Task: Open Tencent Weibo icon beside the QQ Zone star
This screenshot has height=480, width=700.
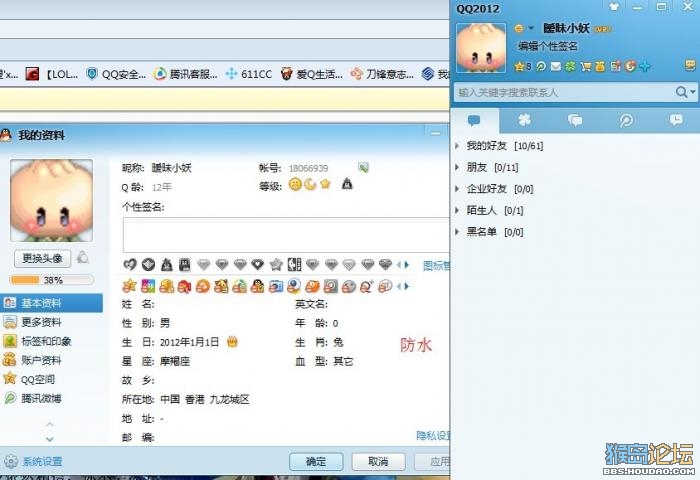Action: pos(541,67)
